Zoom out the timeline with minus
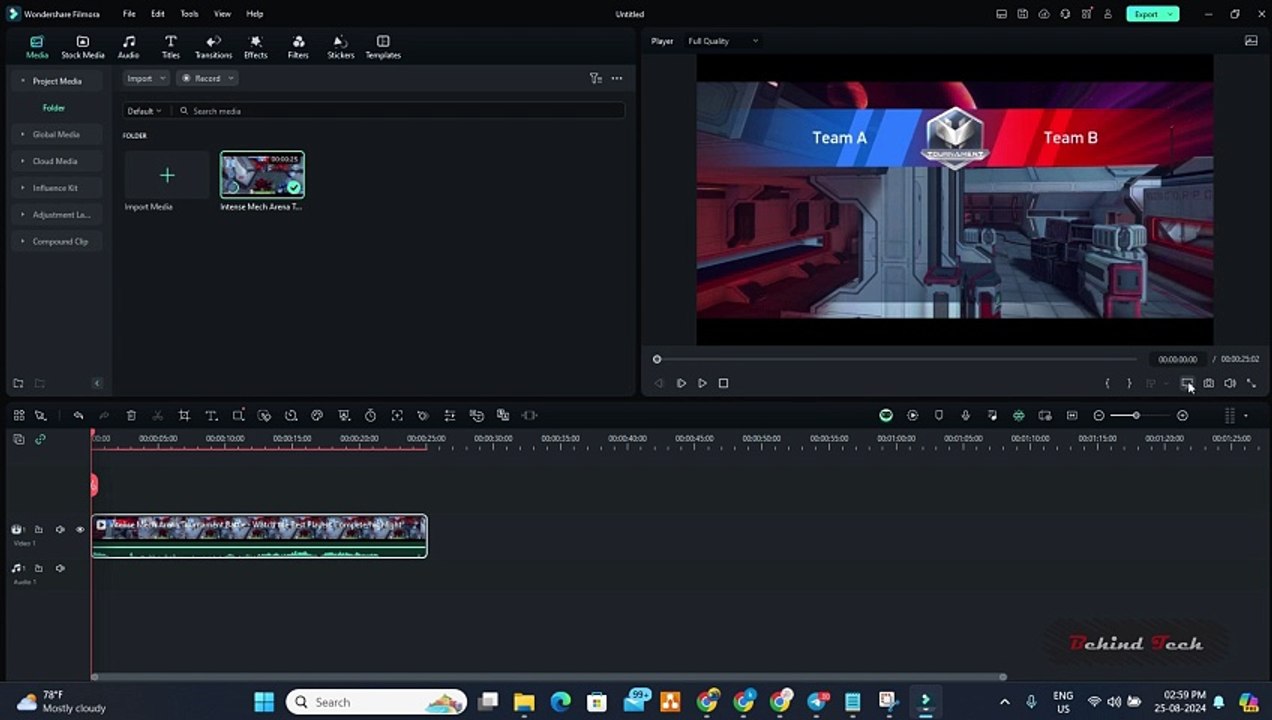The width and height of the screenshot is (1272, 720). coord(1099,415)
